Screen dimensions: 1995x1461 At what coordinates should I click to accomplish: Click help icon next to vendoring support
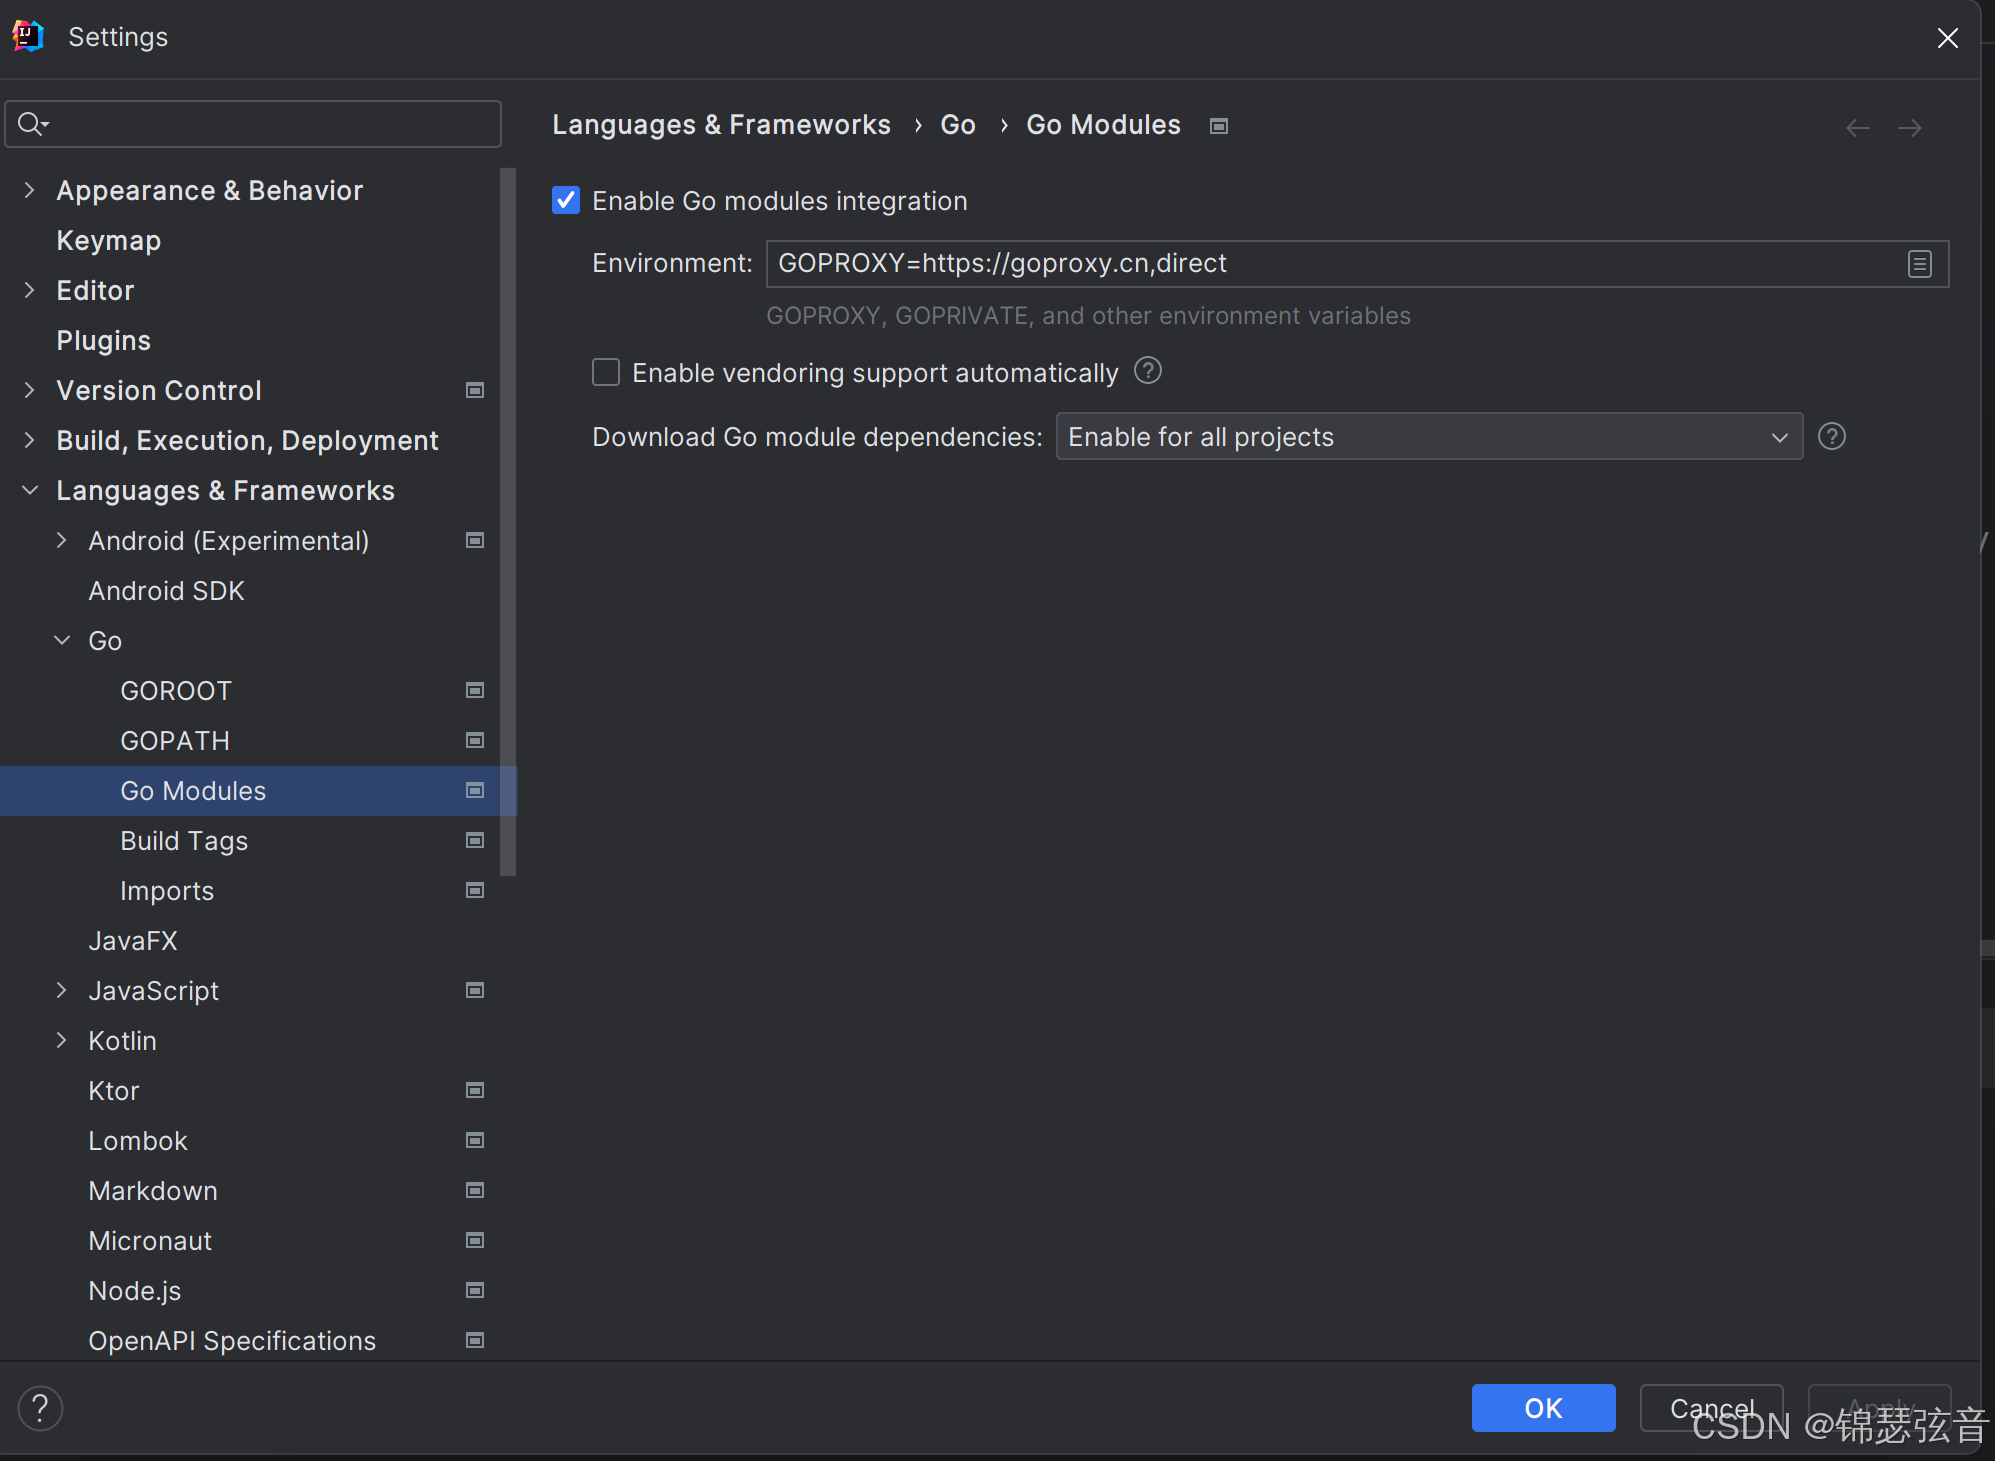(1148, 371)
